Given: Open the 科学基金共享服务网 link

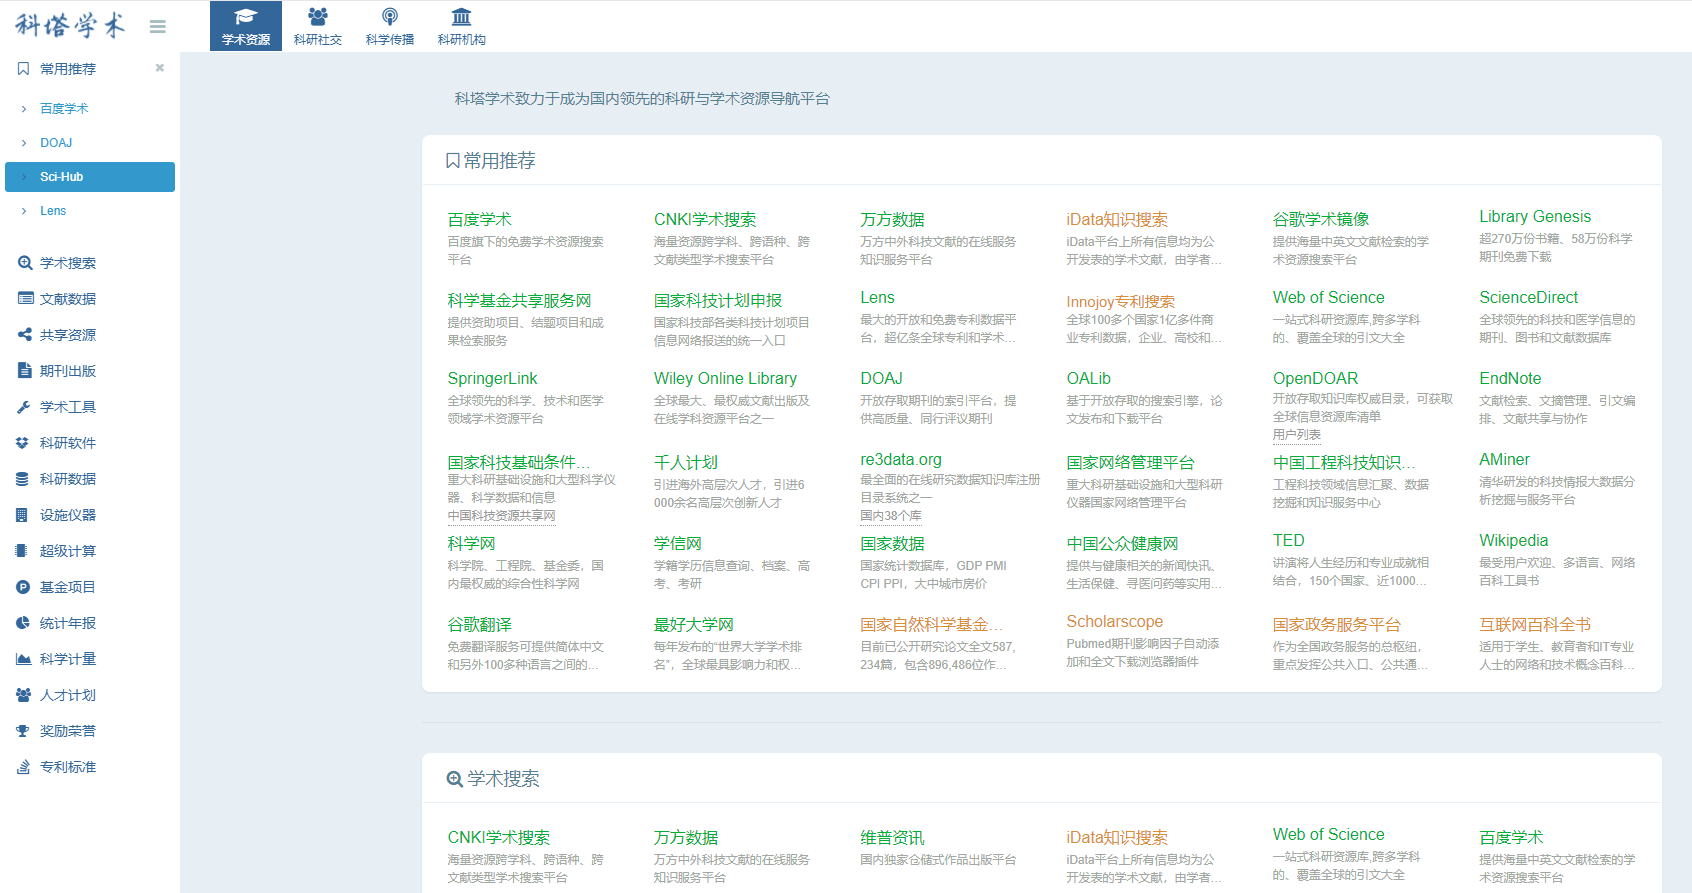Looking at the screenshot, I should pos(519,301).
